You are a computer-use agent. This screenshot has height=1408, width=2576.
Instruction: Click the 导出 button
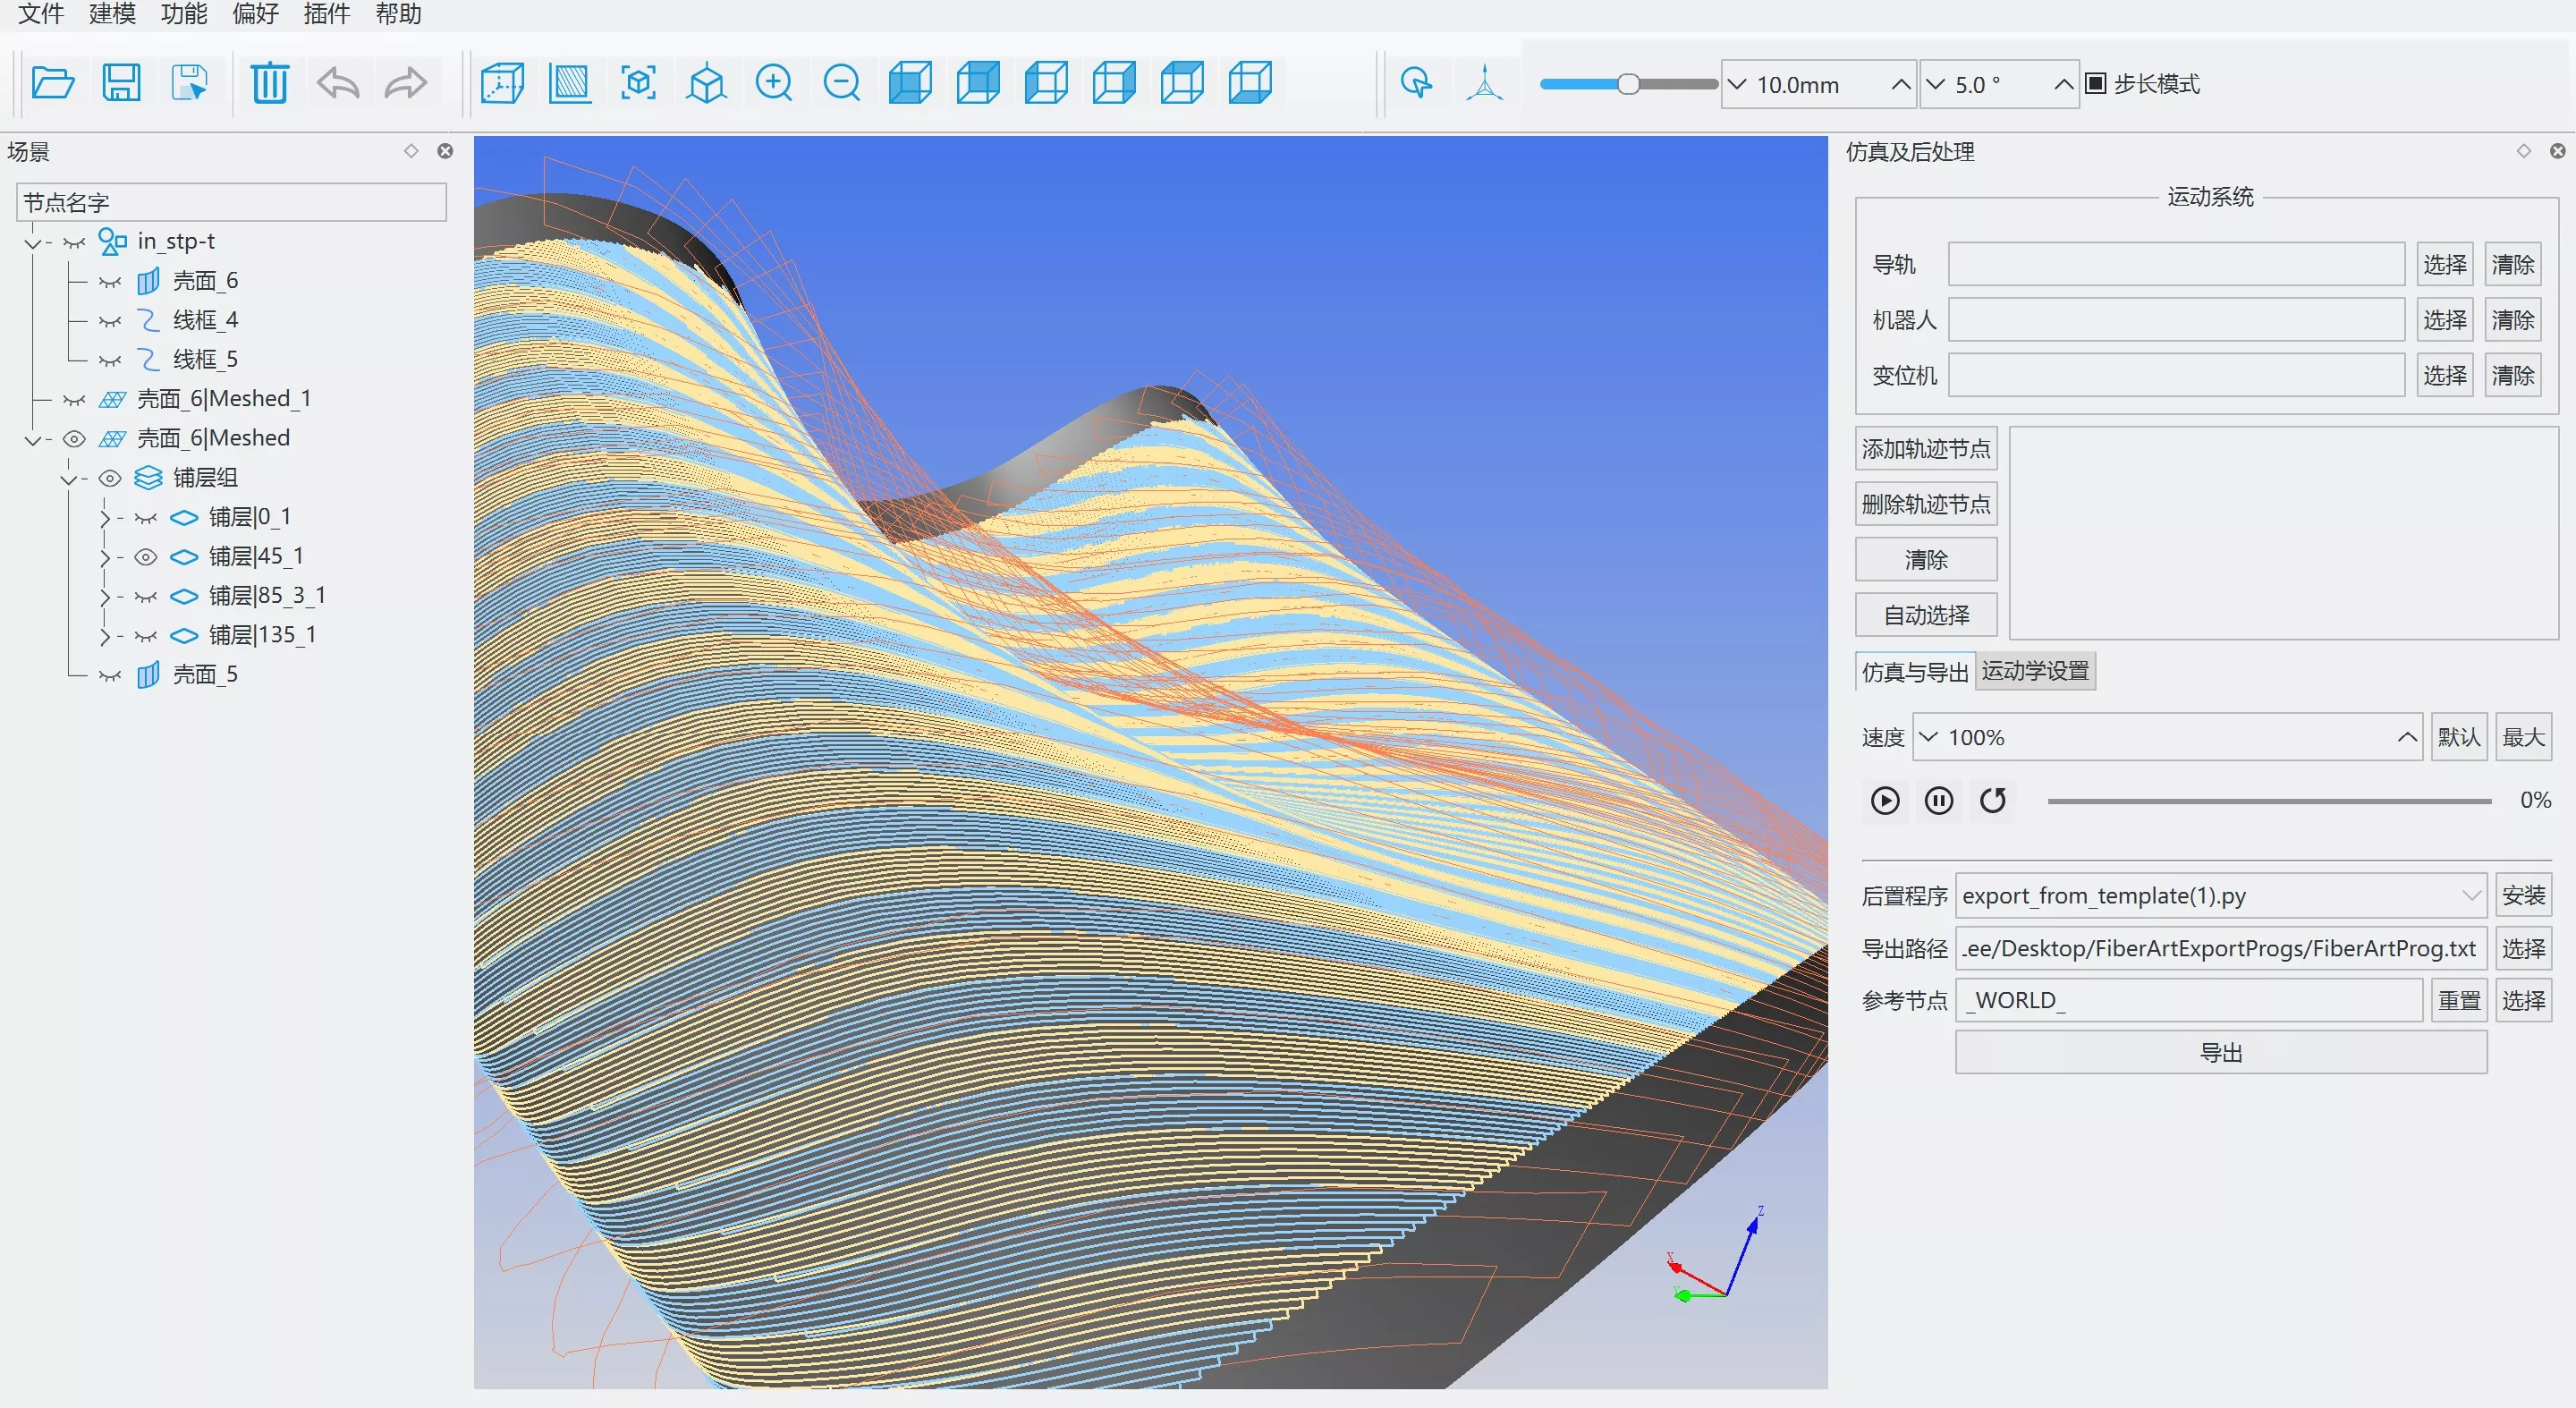click(x=2221, y=1053)
